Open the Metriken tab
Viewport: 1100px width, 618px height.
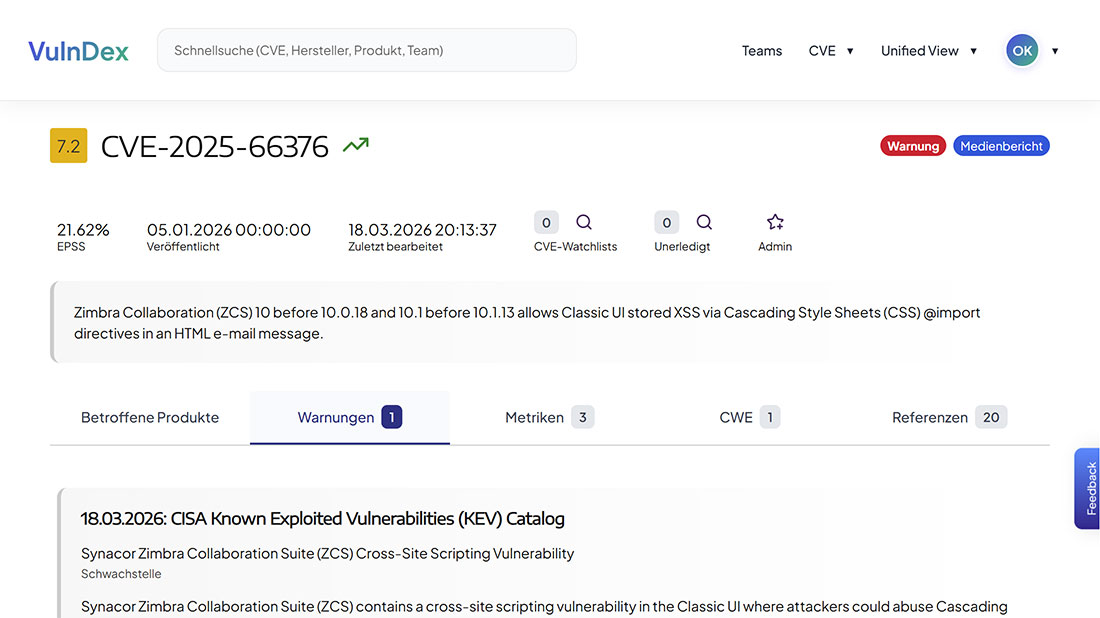click(x=549, y=417)
